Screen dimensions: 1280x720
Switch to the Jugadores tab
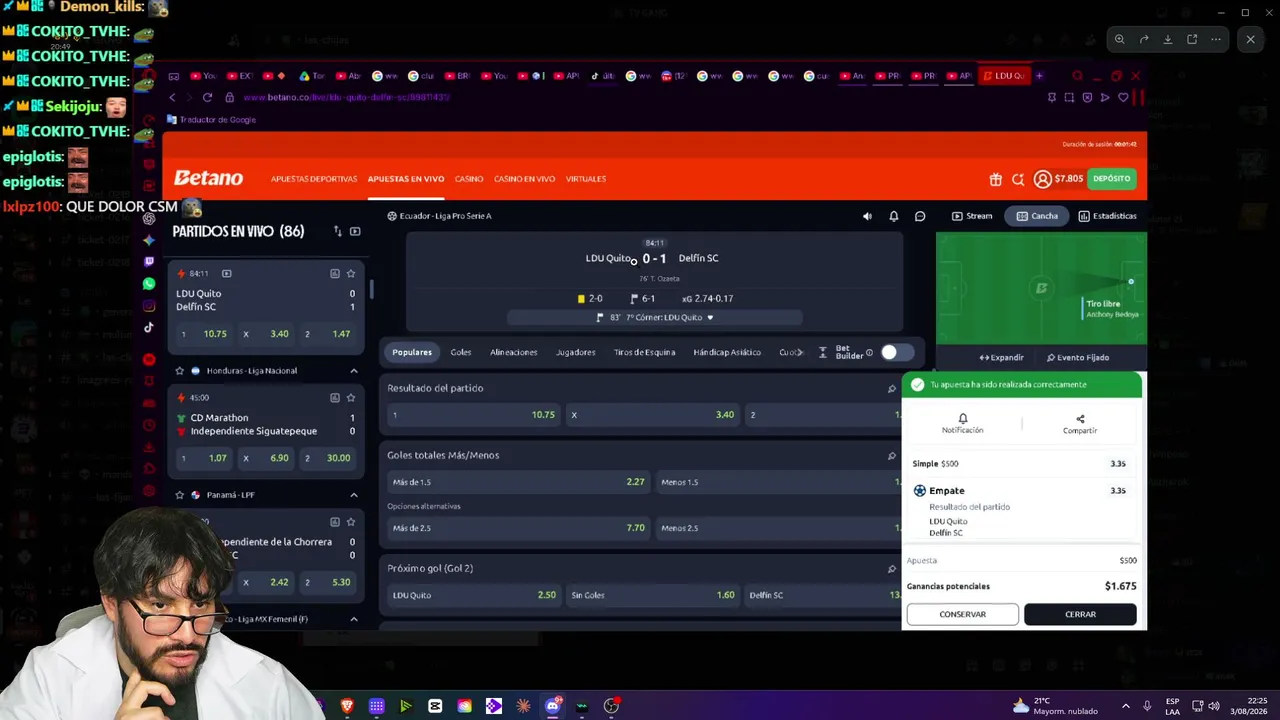(x=575, y=352)
